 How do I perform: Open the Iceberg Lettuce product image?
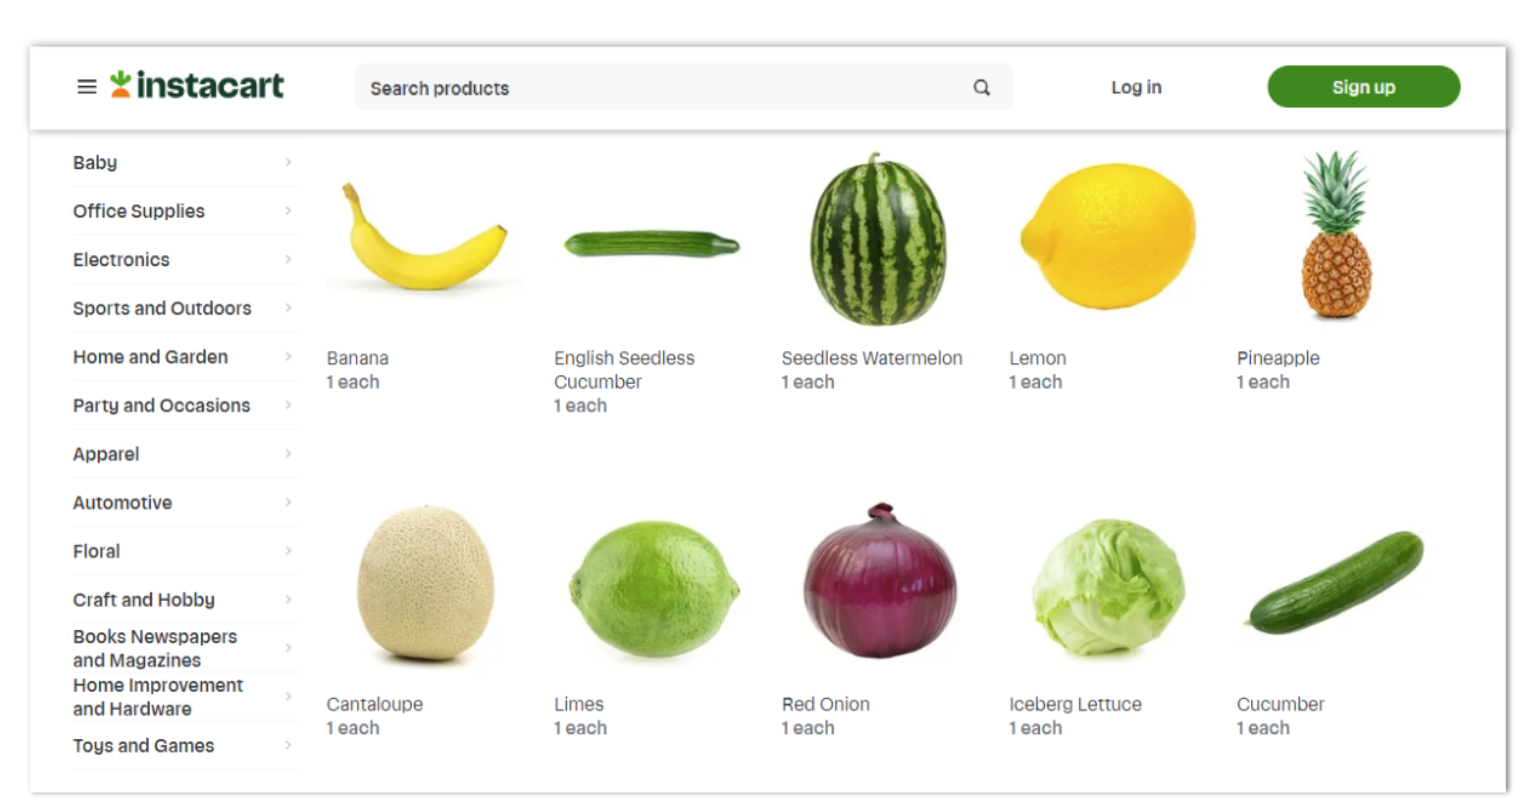pos(1109,586)
